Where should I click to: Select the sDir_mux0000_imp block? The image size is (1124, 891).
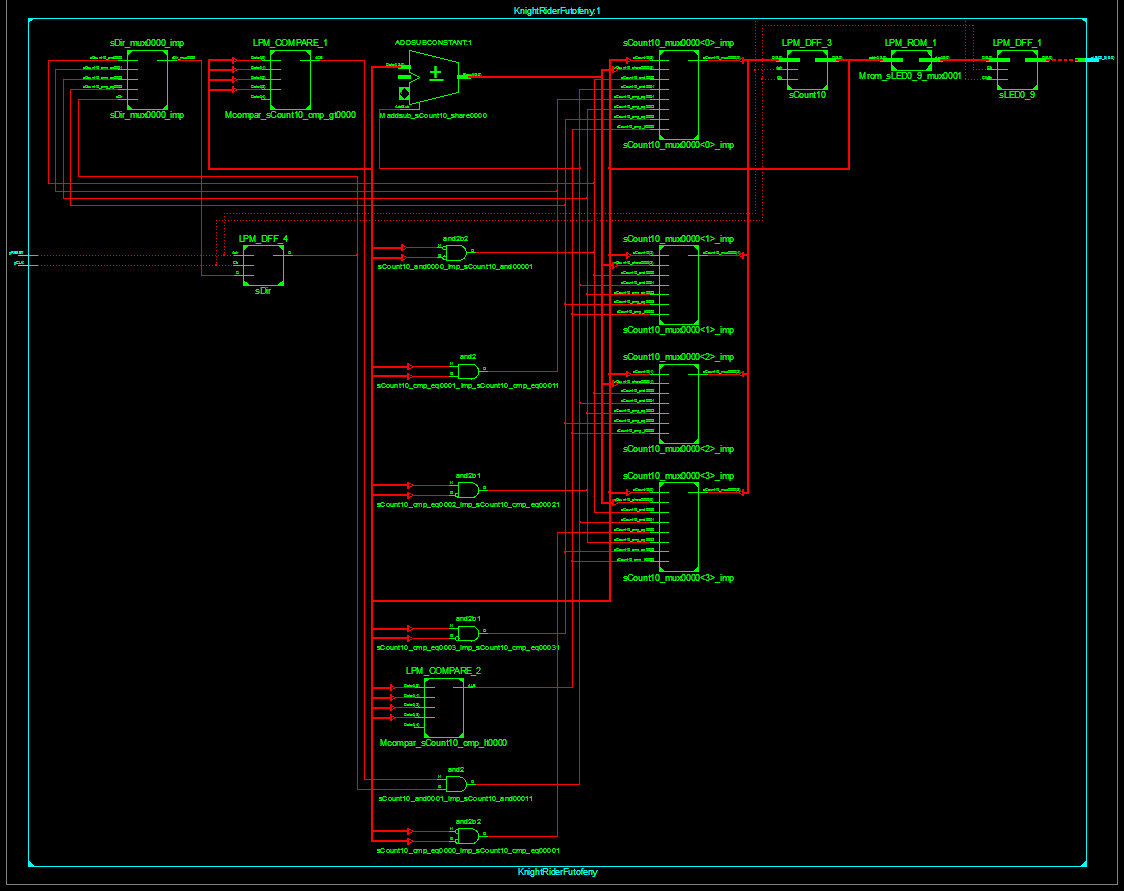point(147,80)
